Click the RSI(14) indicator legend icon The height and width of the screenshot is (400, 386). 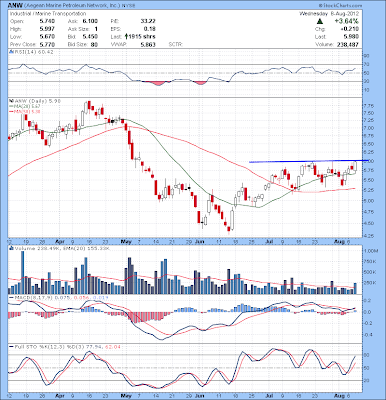tap(11, 52)
